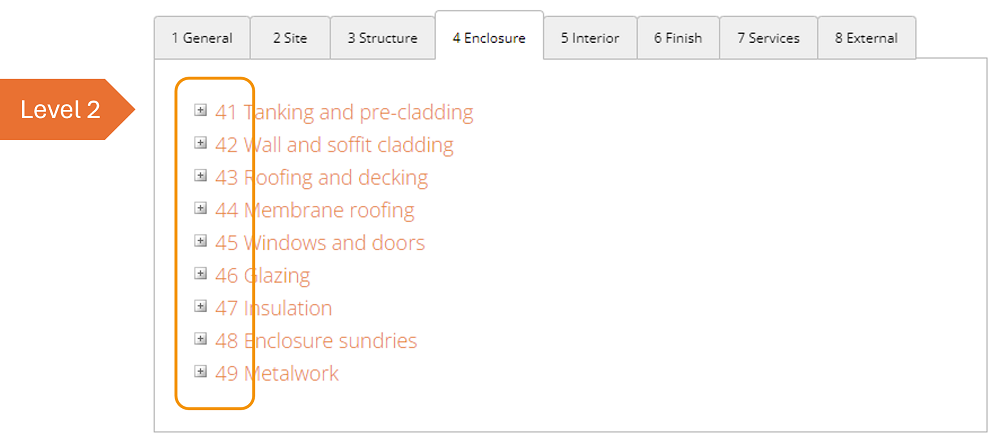The width and height of the screenshot is (1000, 446).
Task: Select the 3 Structure tab
Action: pos(382,38)
